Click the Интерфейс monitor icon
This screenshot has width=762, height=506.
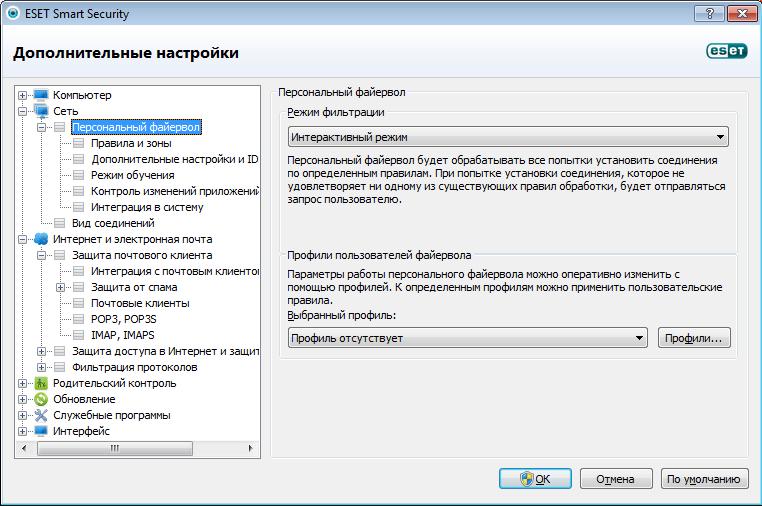coord(41,431)
